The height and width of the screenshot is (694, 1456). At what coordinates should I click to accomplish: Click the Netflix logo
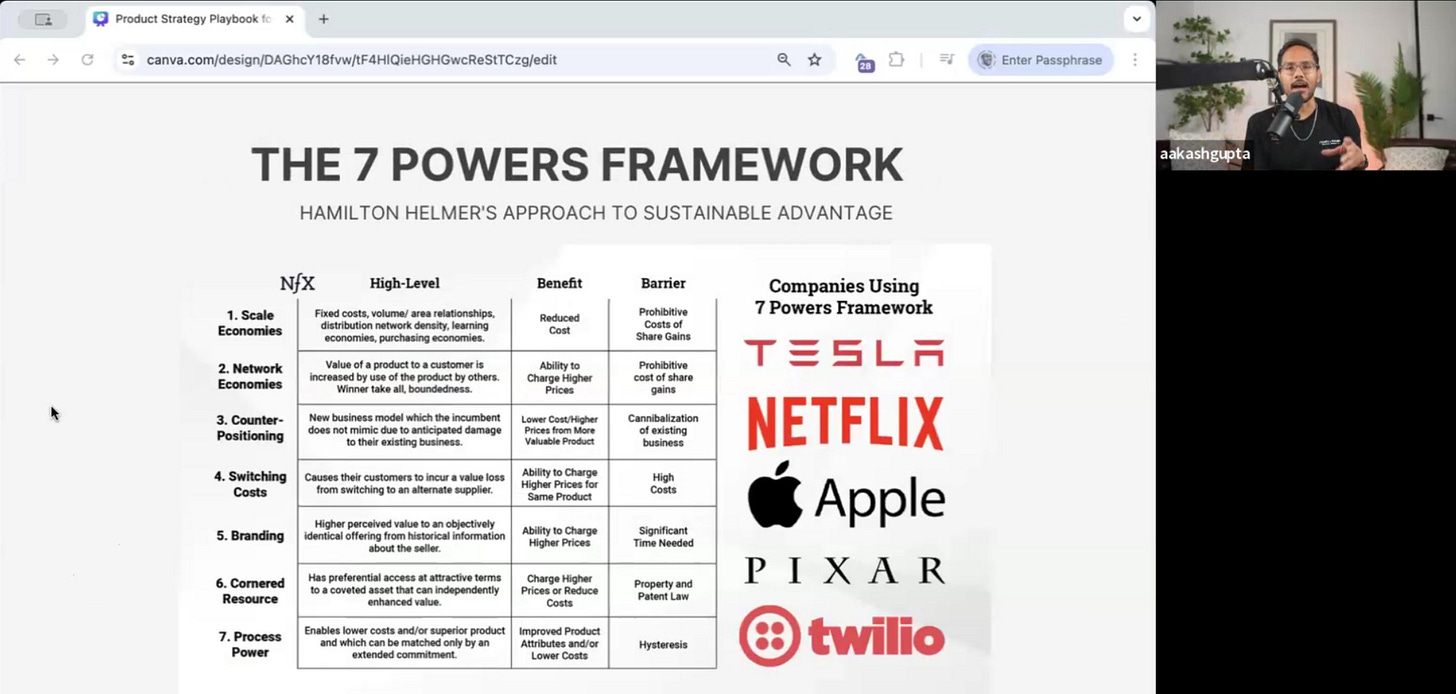click(x=845, y=422)
